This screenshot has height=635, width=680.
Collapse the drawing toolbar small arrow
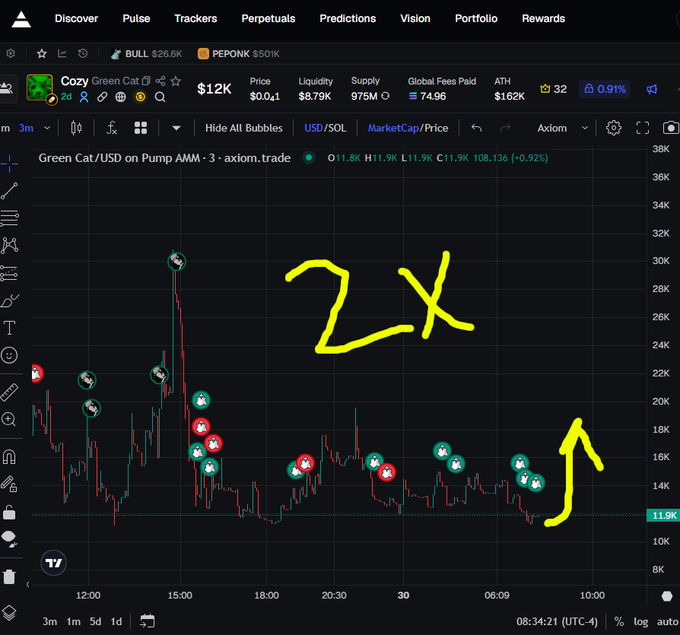pyautogui.click(x=28, y=585)
